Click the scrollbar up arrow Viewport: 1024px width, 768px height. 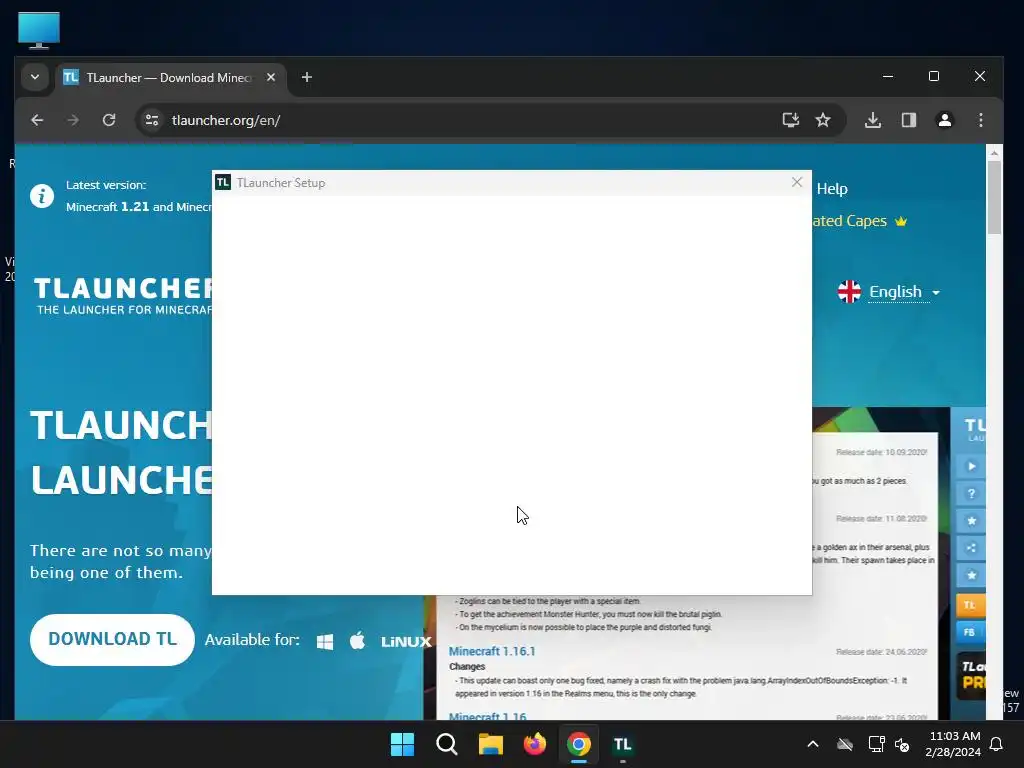[x=994, y=153]
